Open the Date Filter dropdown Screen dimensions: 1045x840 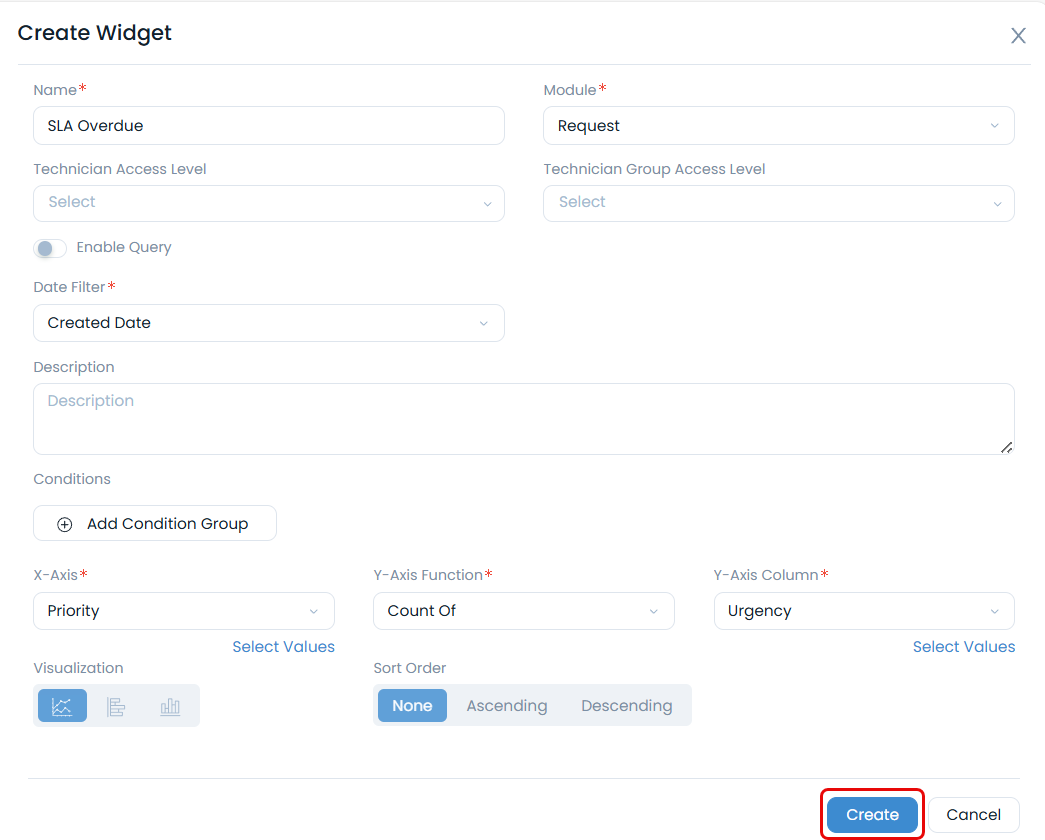pyautogui.click(x=269, y=323)
